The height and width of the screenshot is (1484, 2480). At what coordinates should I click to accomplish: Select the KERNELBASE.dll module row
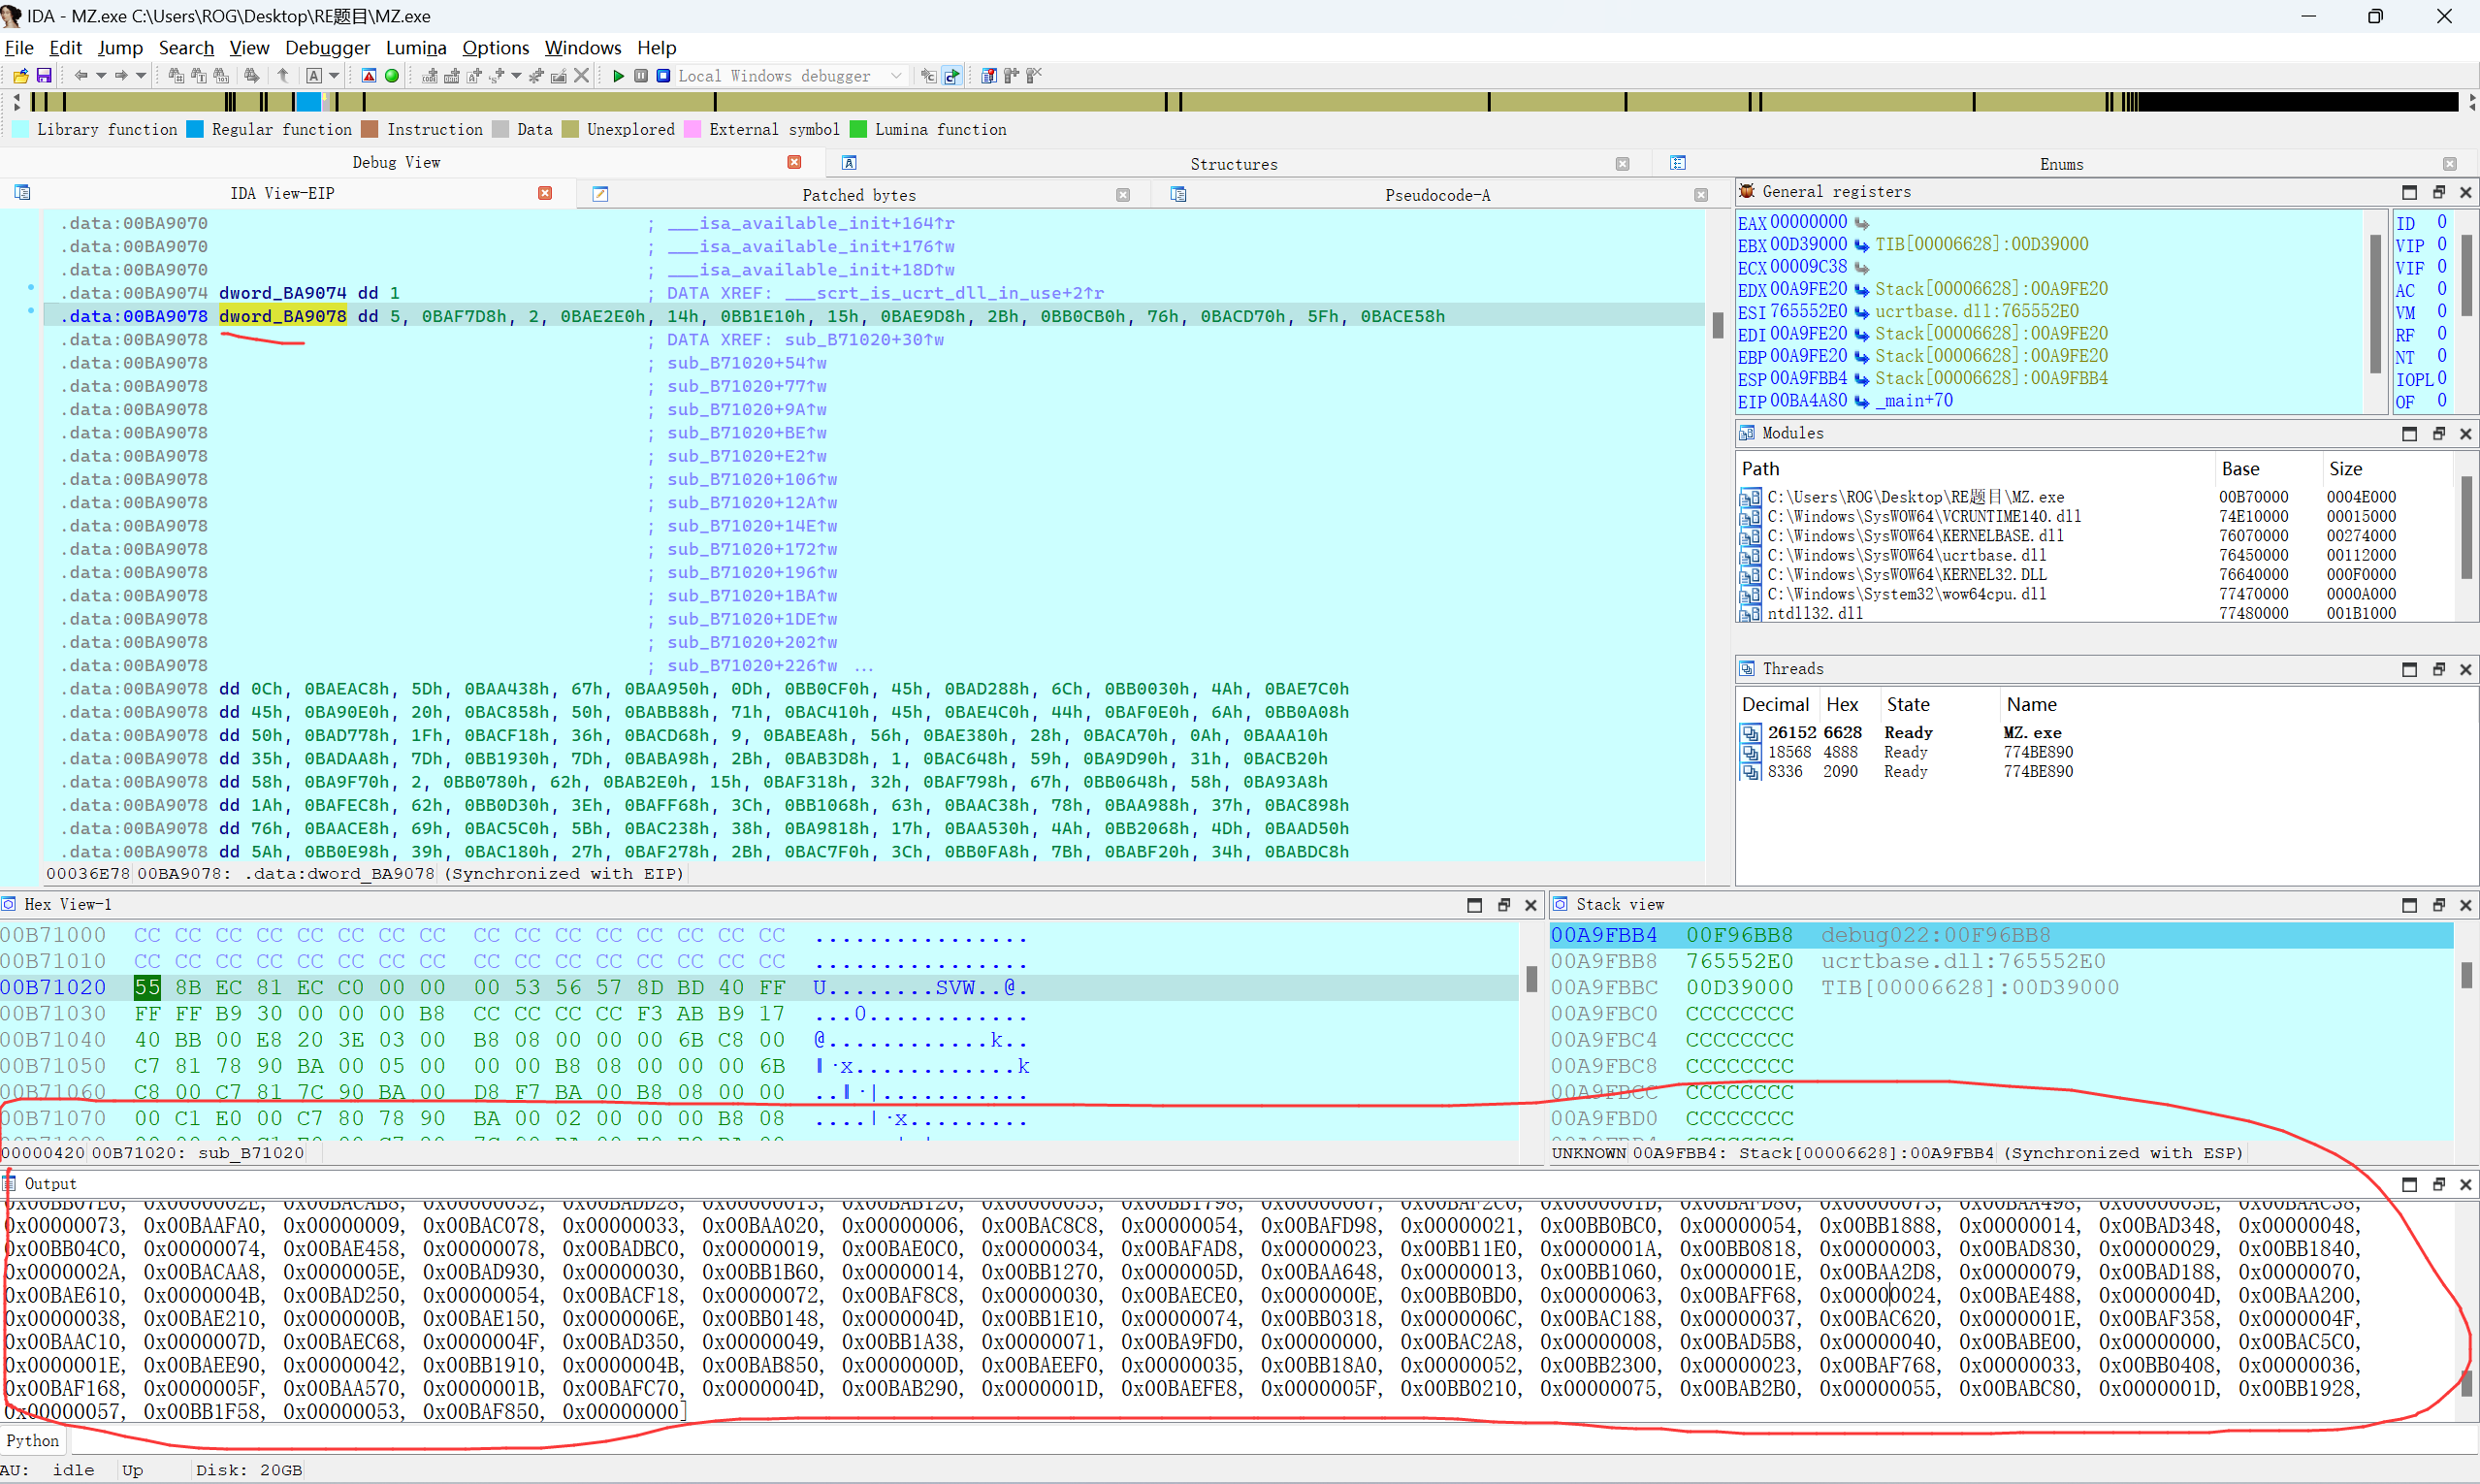tap(2093, 536)
